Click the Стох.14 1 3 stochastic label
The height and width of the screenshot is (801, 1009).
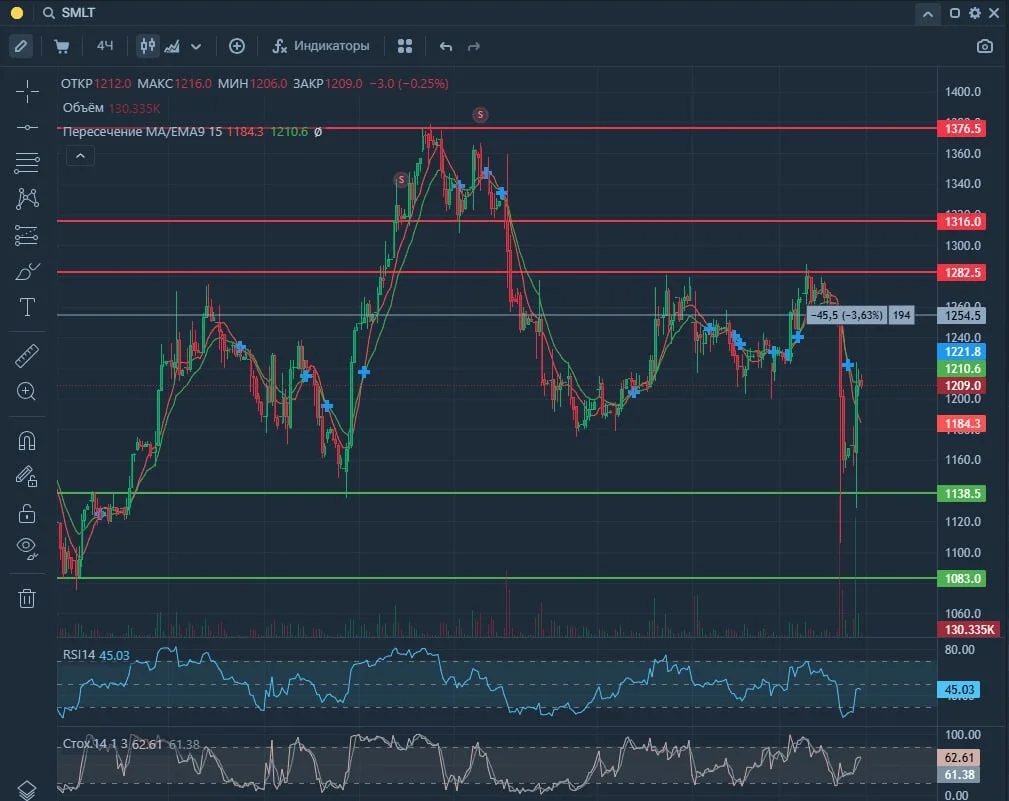coord(95,744)
